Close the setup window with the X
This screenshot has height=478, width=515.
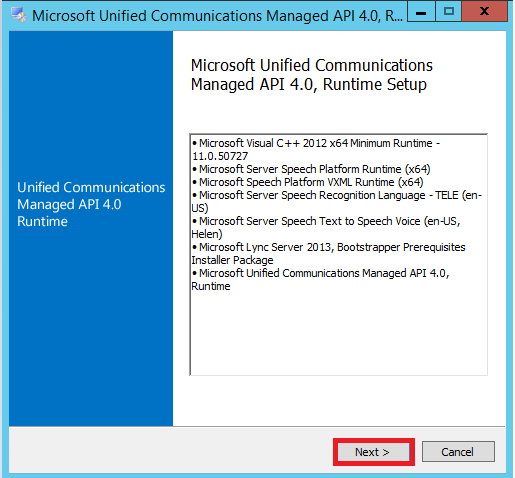tap(484, 12)
